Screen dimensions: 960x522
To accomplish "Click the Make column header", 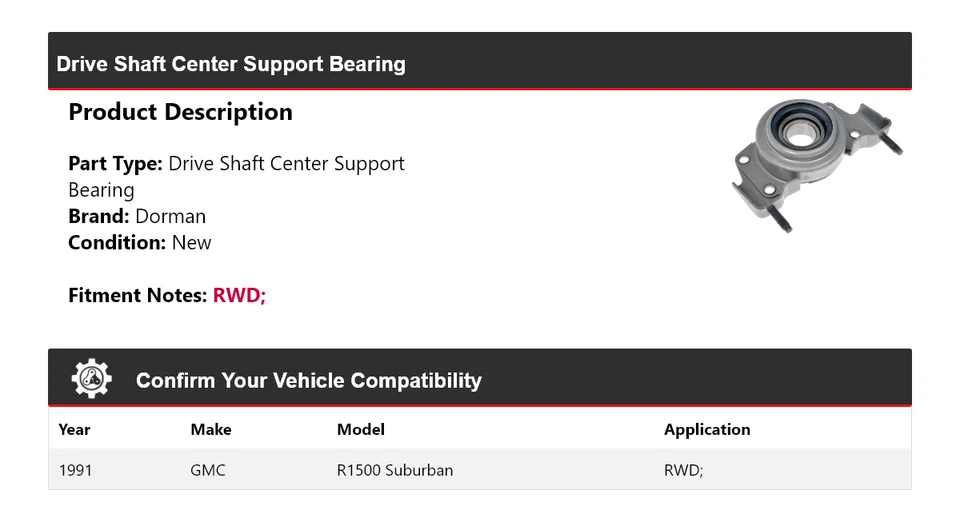I will point(211,429).
